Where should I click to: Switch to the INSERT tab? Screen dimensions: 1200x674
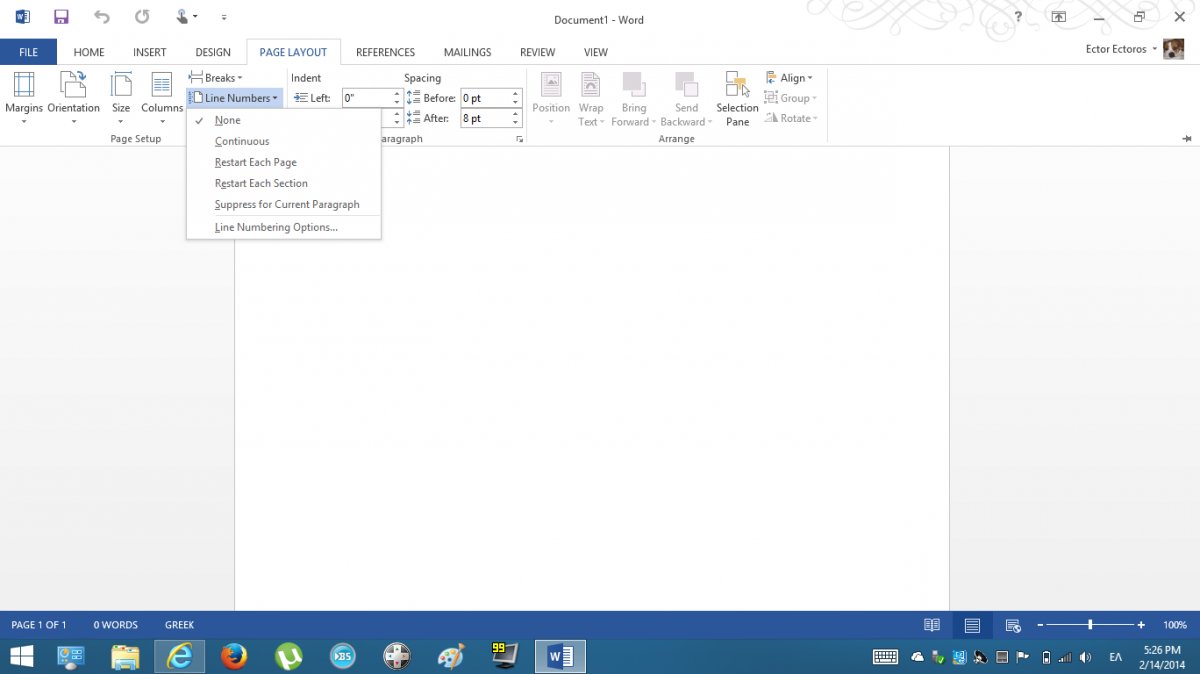[150, 52]
